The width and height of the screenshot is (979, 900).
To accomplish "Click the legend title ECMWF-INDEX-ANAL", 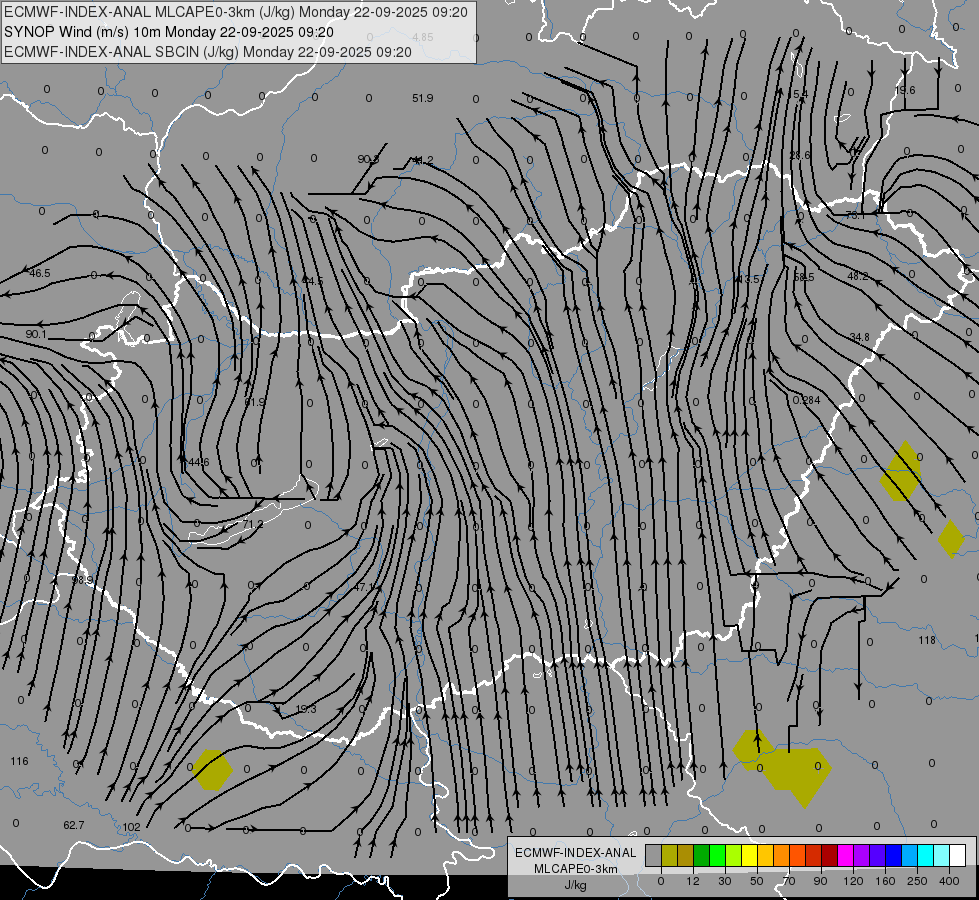I will pos(576,853).
